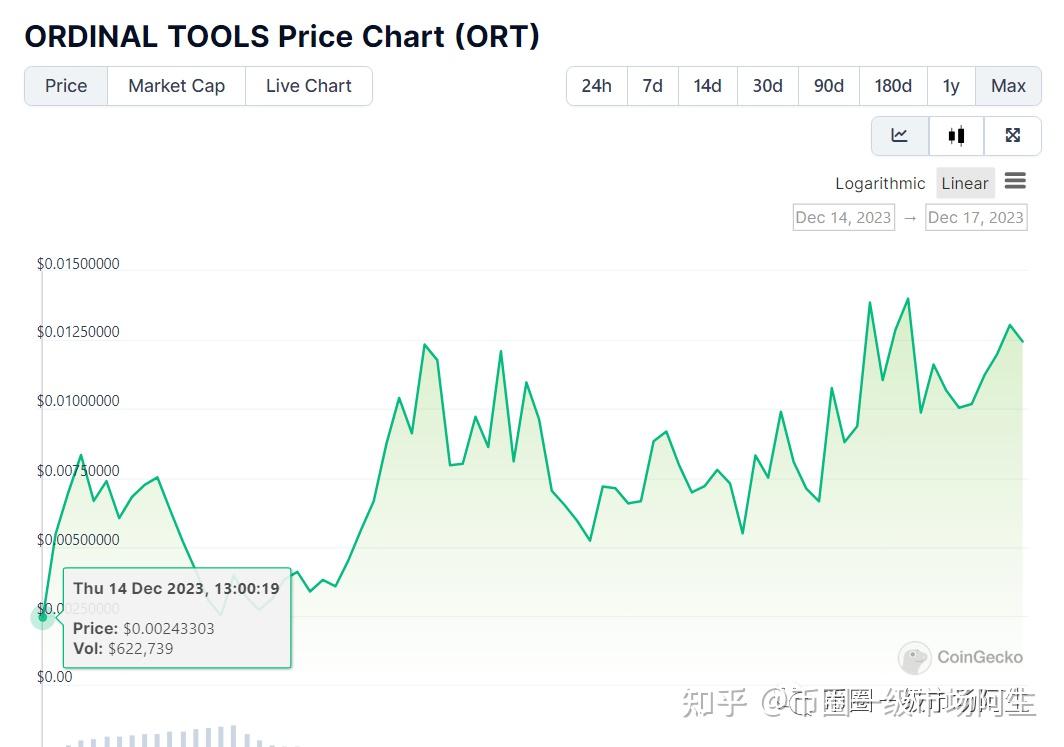Viewport: 1064px width, 747px height.
Task: Click the ORDINAL TOOLS Price Chart heading
Action: (282, 37)
